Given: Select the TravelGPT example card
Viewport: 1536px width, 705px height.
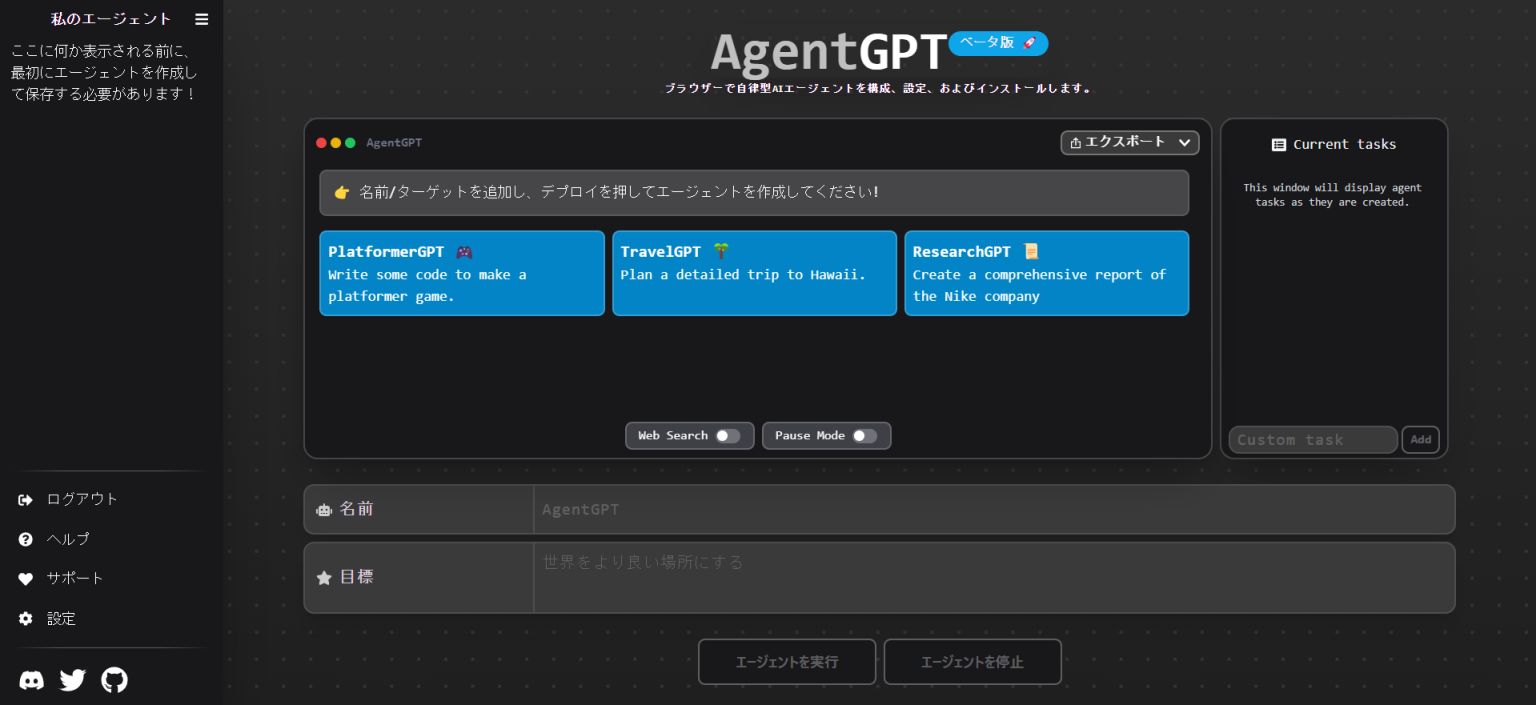Looking at the screenshot, I should (754, 273).
